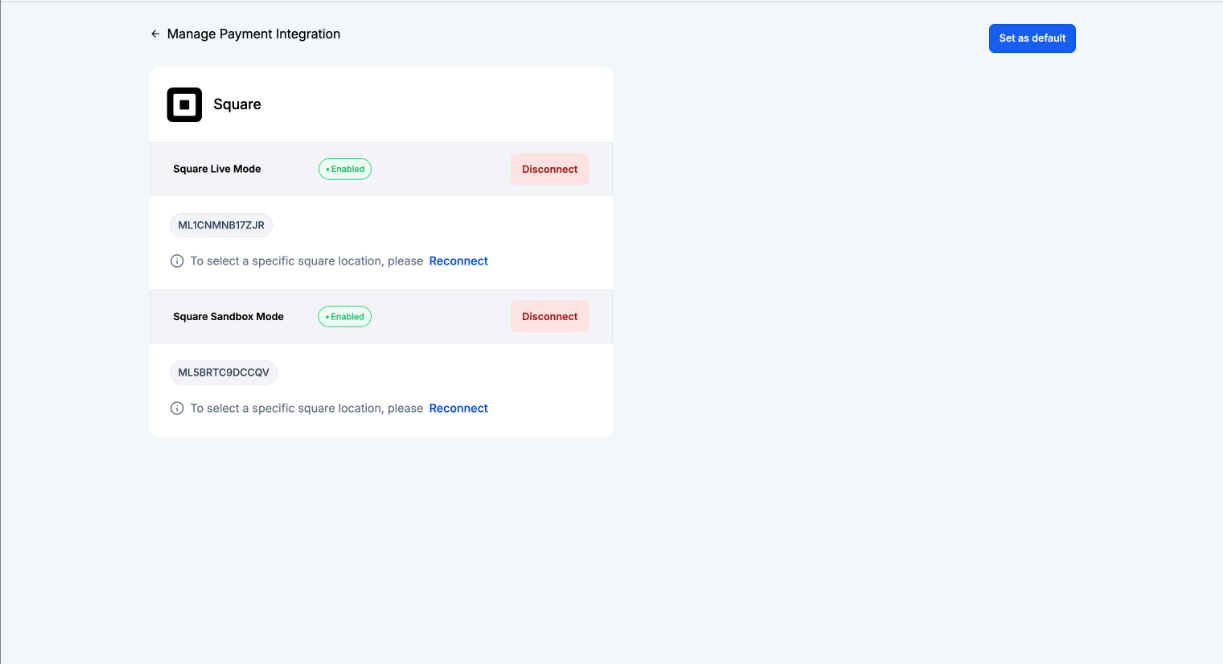Disconnect Square Live Mode

click(x=549, y=169)
